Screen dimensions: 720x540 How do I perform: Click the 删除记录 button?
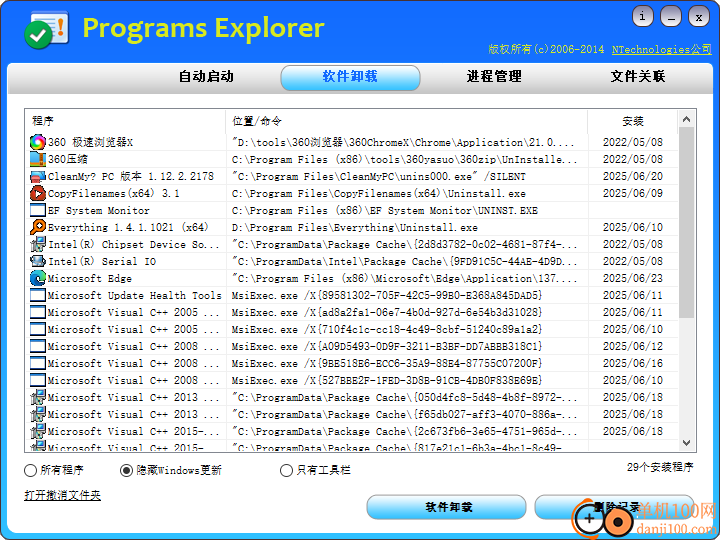coord(614,507)
